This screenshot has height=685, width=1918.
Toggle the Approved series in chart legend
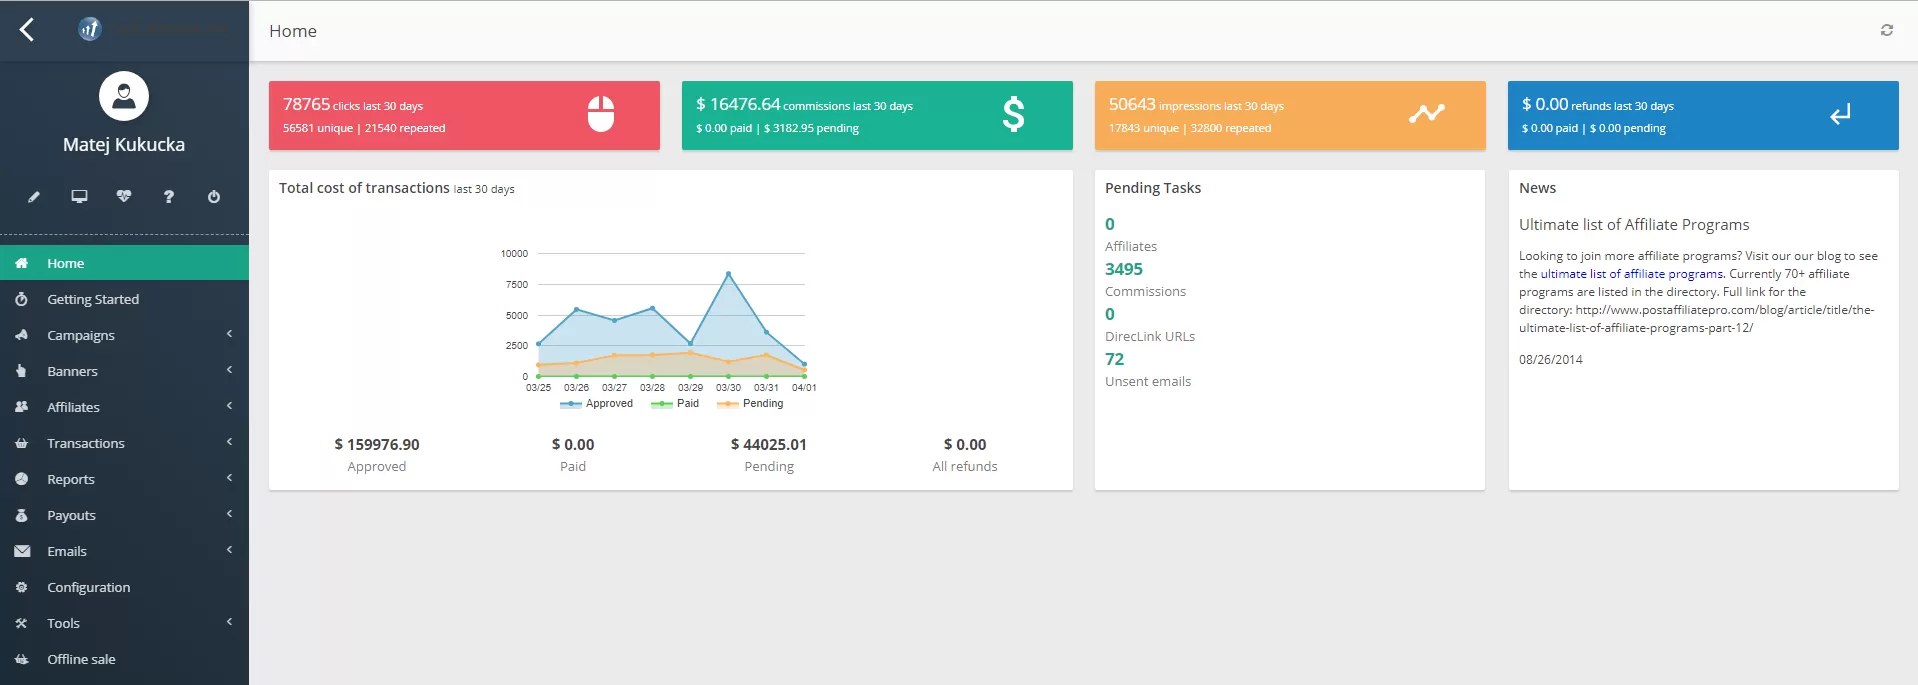tap(598, 404)
